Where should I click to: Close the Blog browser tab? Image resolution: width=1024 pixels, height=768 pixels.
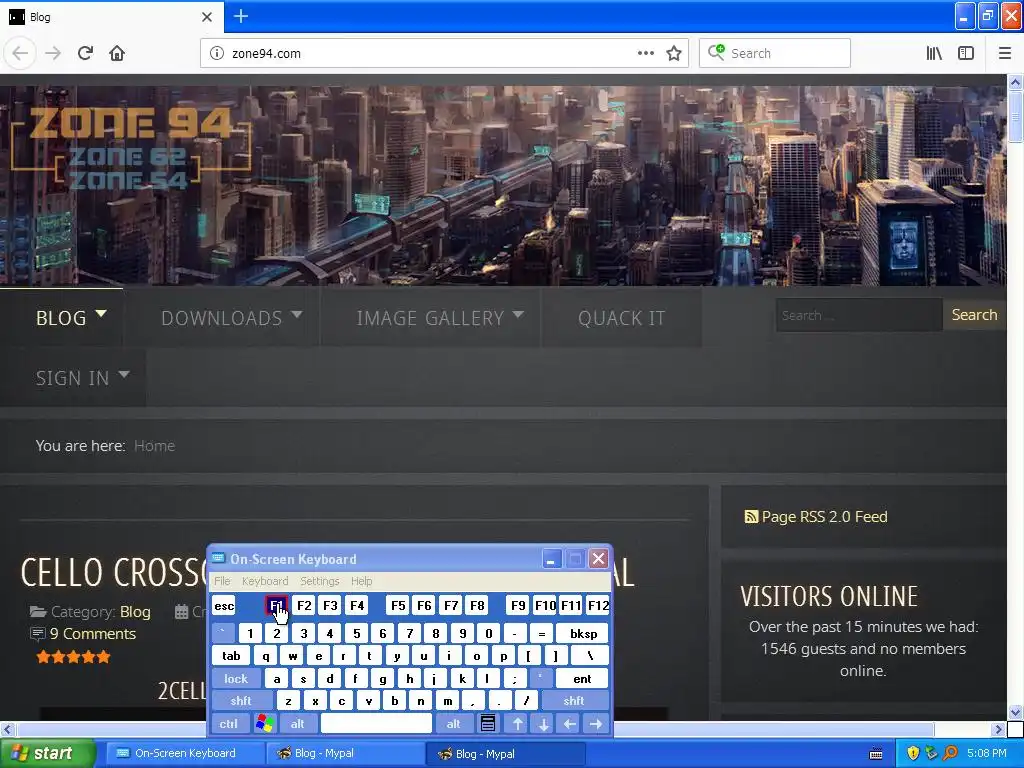(x=207, y=17)
